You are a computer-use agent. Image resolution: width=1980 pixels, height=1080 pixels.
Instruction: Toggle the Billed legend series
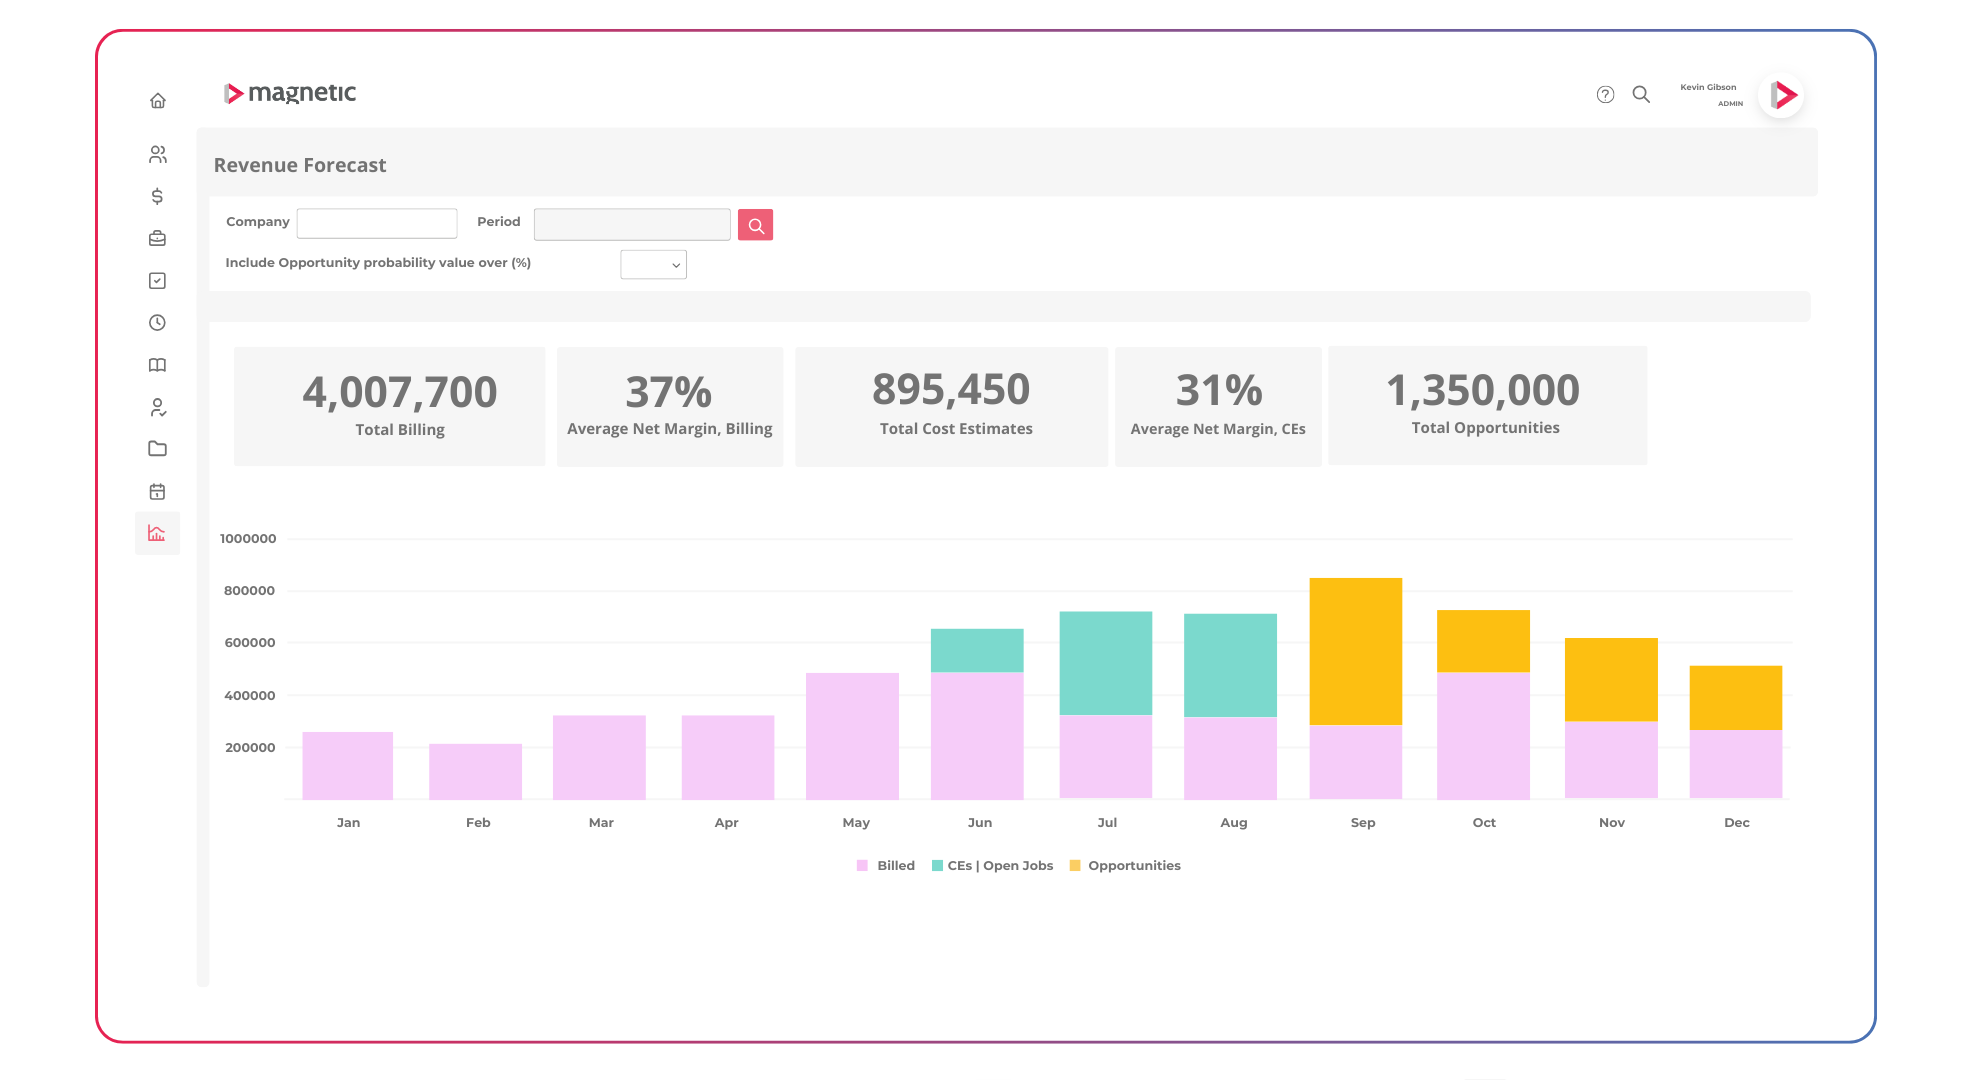[886, 866]
